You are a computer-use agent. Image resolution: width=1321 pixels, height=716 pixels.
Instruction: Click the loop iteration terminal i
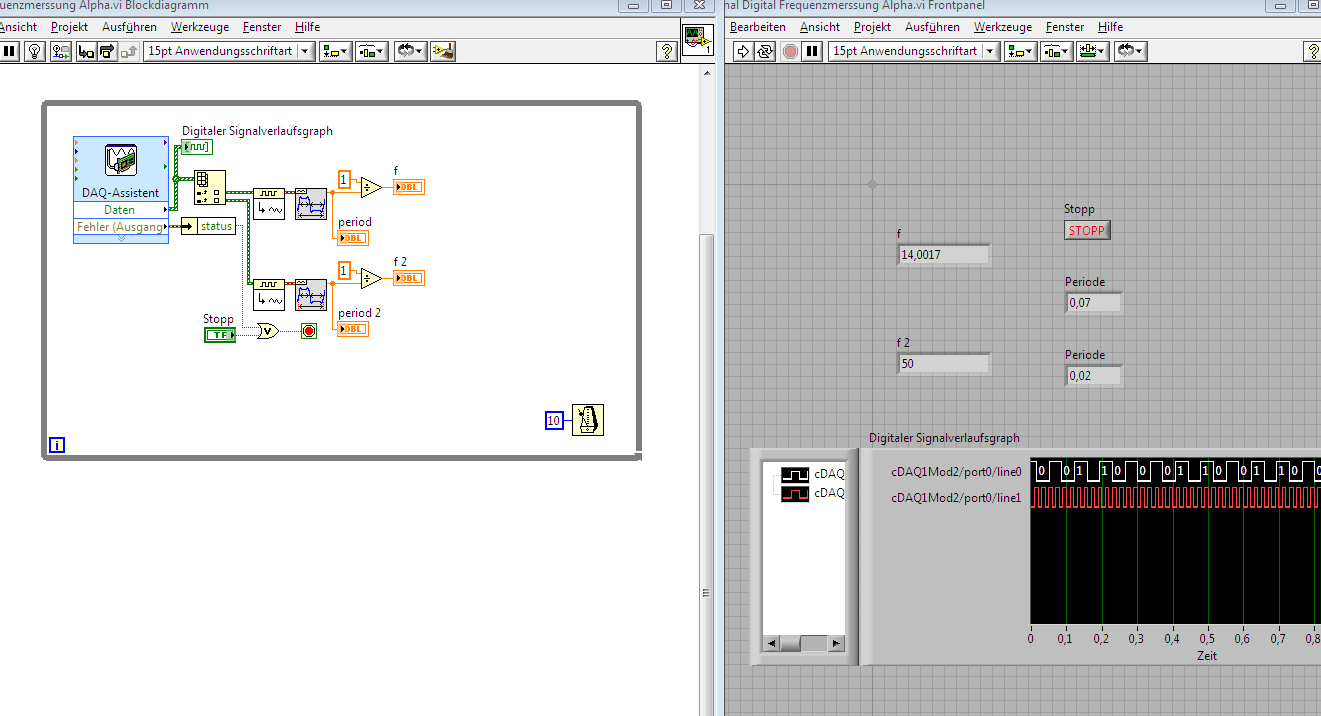pyautogui.click(x=57, y=446)
